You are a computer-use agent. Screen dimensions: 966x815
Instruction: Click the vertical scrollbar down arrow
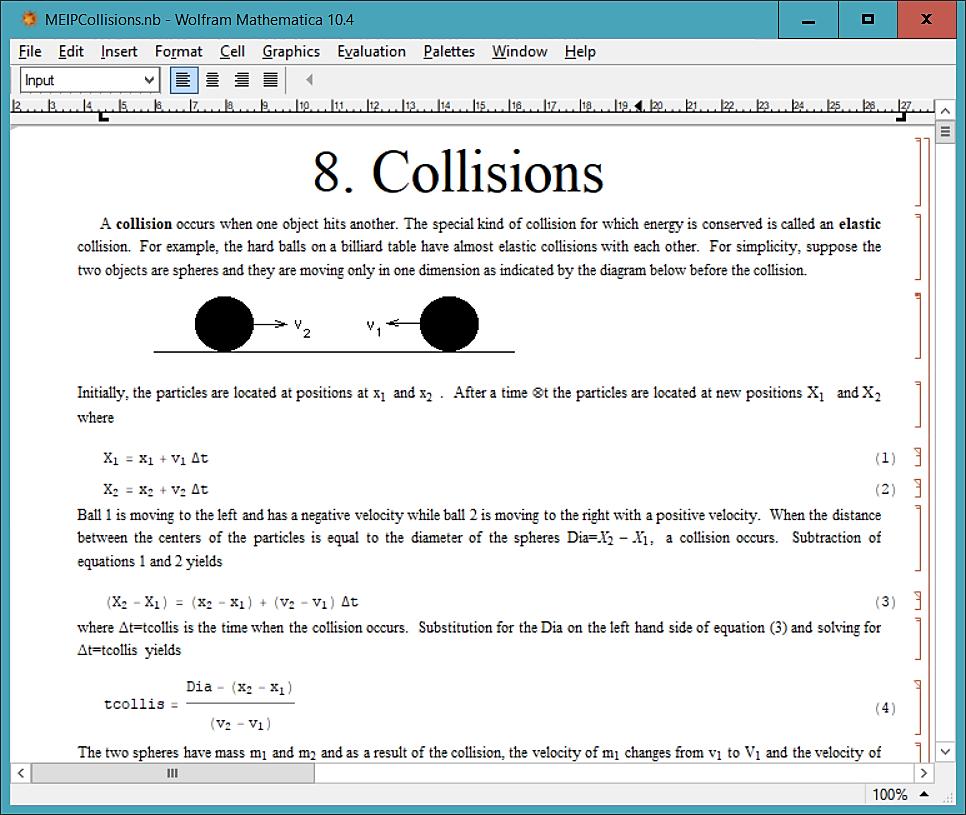[945, 752]
